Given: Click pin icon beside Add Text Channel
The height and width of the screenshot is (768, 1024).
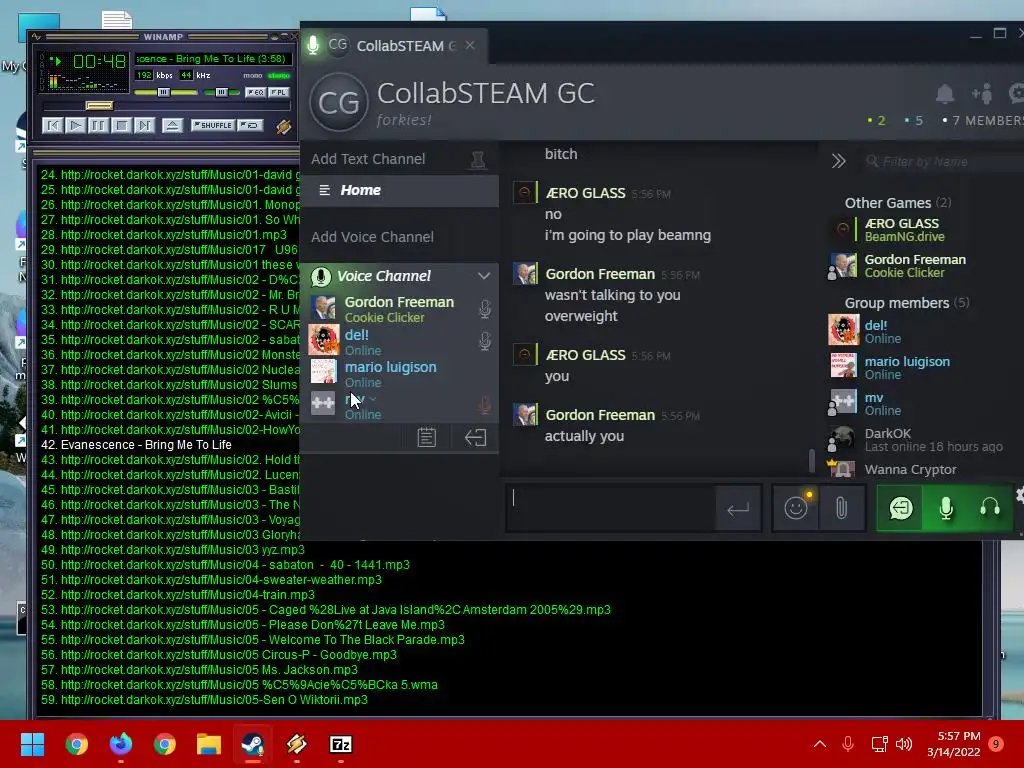Looking at the screenshot, I should point(478,160).
